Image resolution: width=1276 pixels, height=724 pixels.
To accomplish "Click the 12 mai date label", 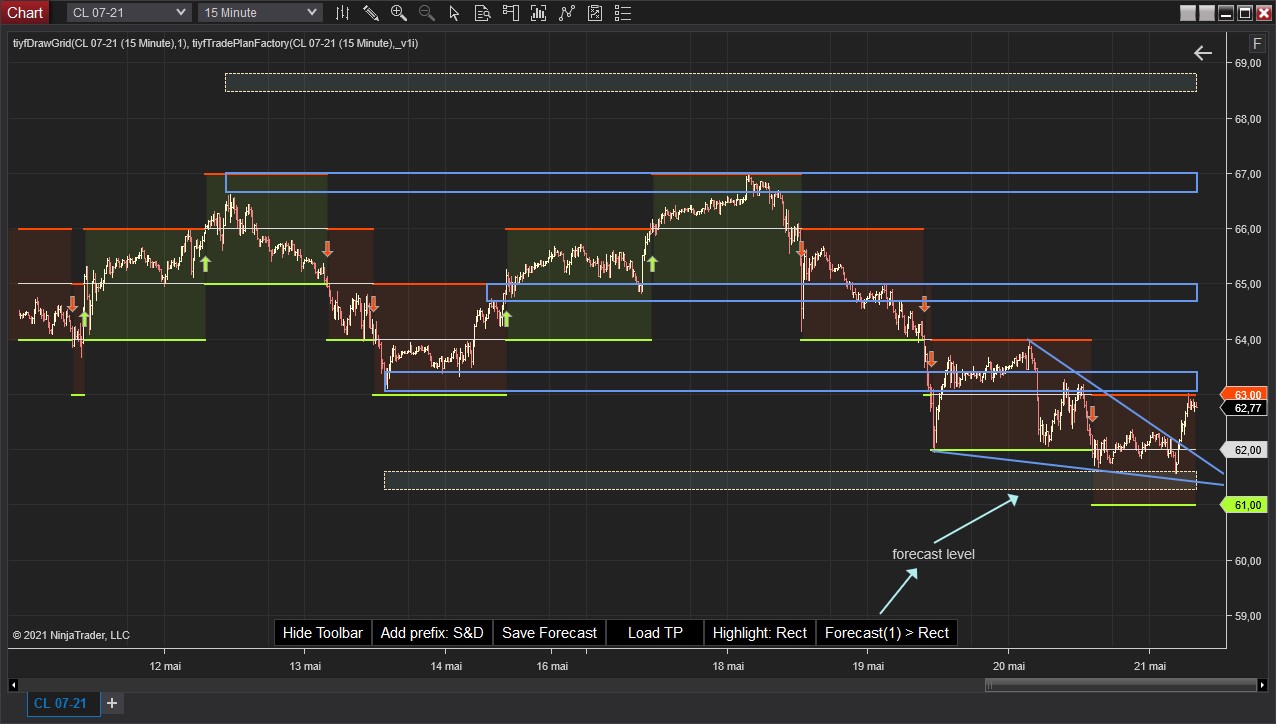I will 165,666.
